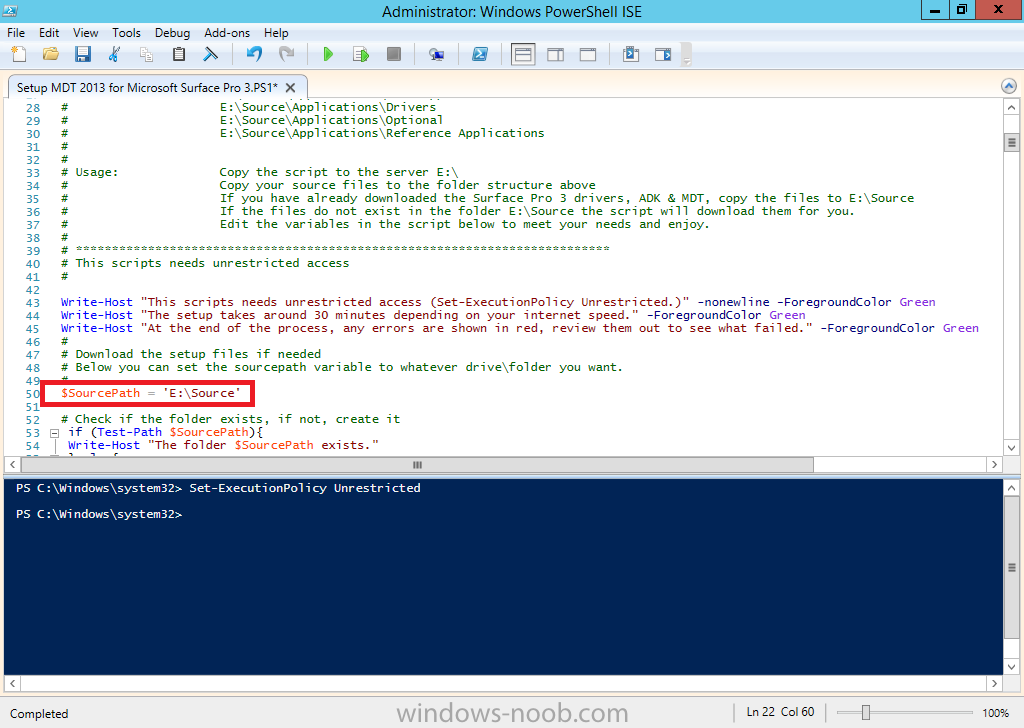Click the 'The setup takes around 30 minutes' string

390,315
